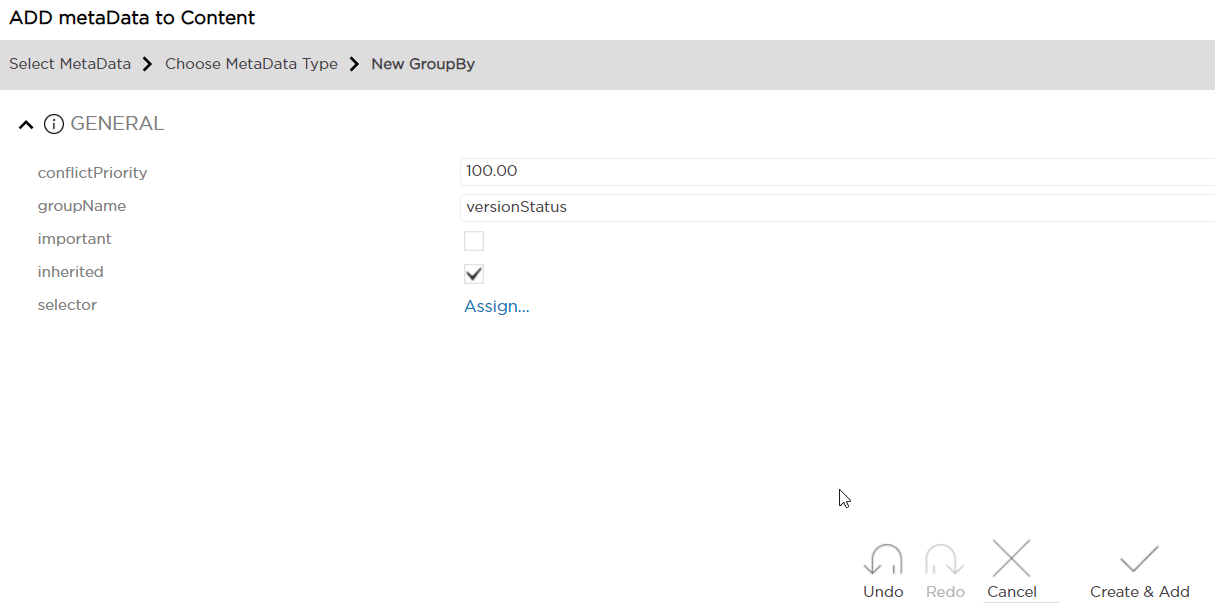Viewport: 1215px width, 603px height.
Task: Select the New GroupBy breadcrumb
Action: [x=423, y=64]
